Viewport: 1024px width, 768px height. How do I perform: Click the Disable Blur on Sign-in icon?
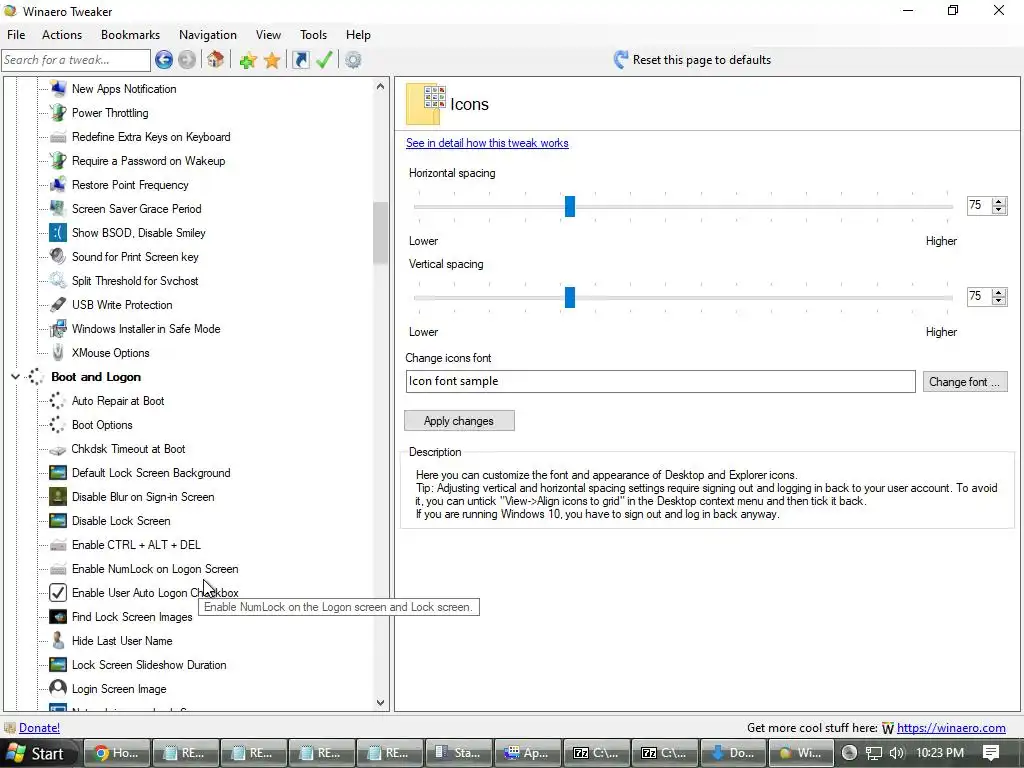pos(58,497)
